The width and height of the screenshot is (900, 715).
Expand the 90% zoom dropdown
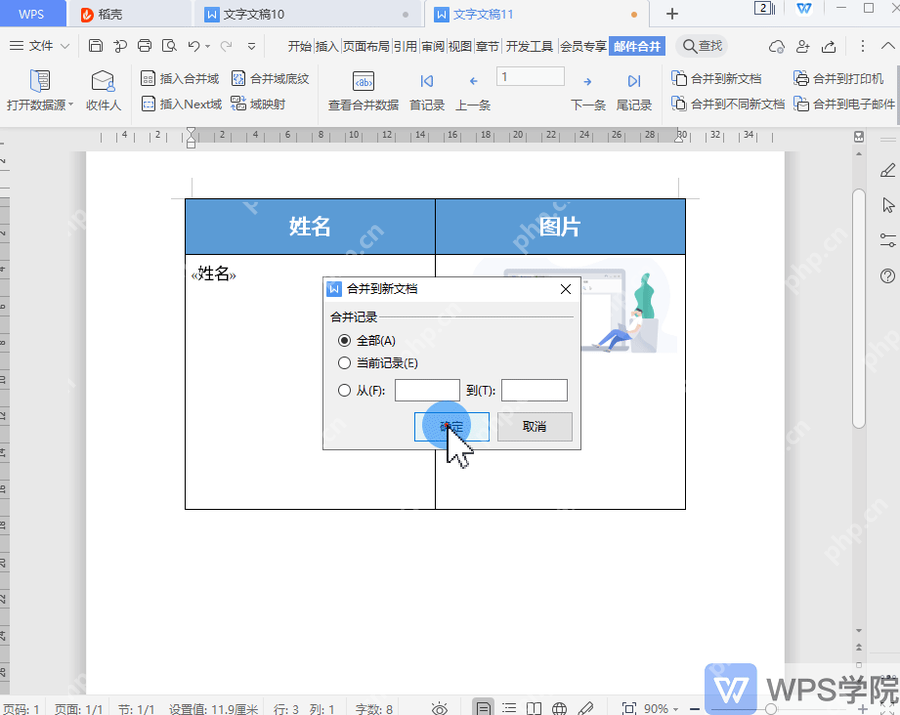pyautogui.click(x=676, y=709)
